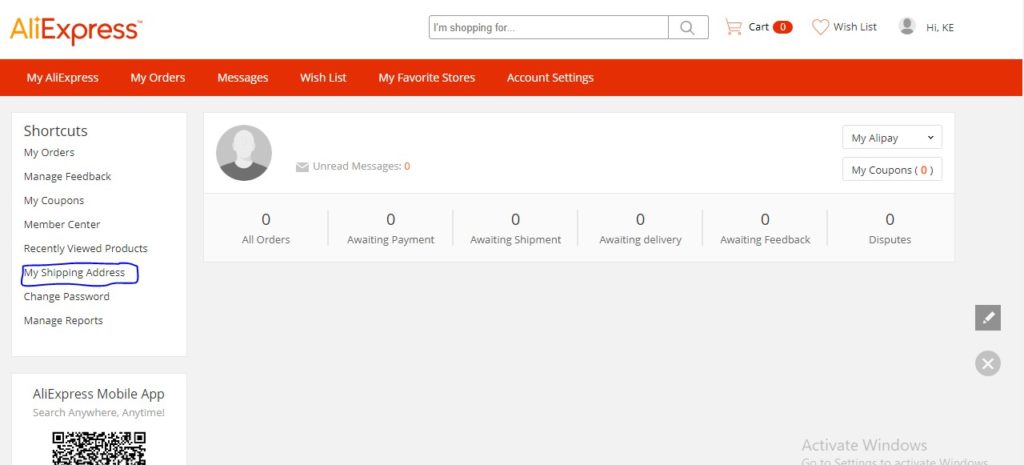Click the search magnifier button
Viewport: 1024px width, 465px height.
(x=688, y=27)
